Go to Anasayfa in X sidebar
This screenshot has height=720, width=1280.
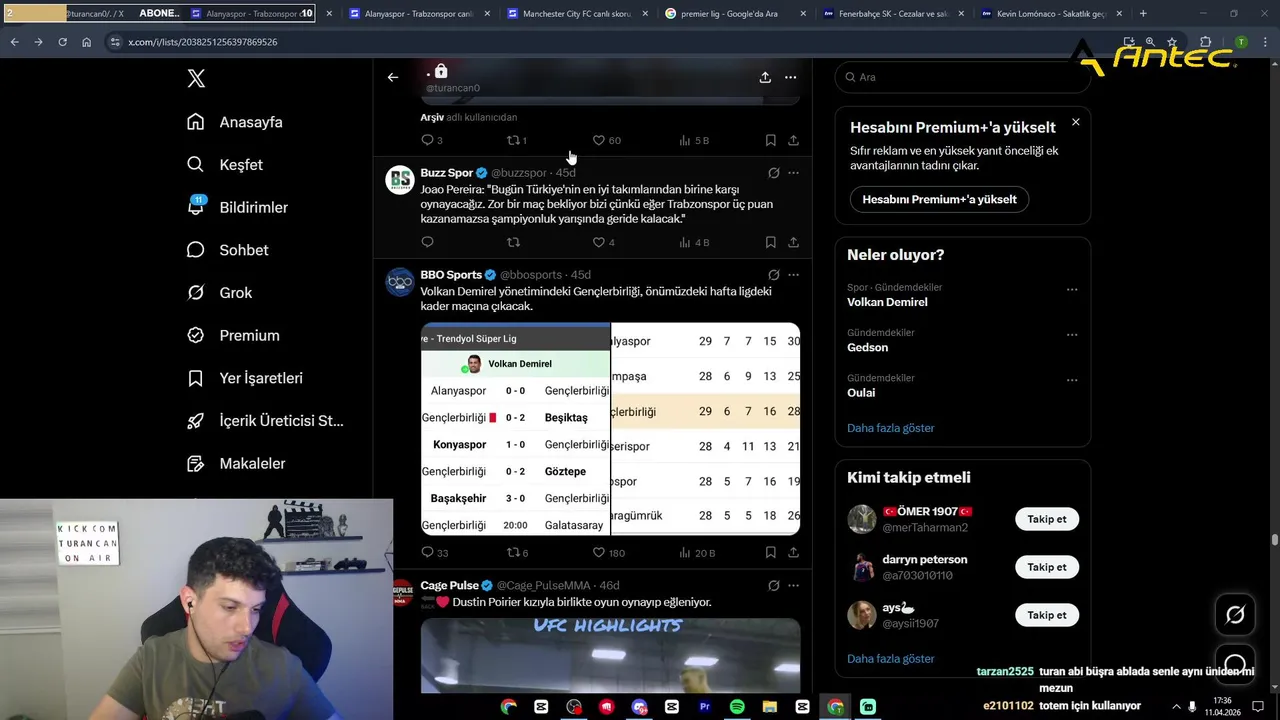tap(235, 122)
